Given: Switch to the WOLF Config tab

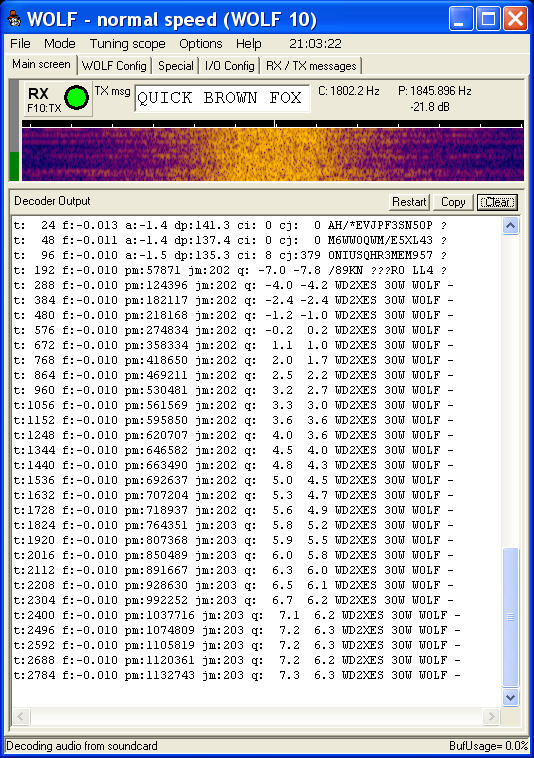Looking at the screenshot, I should coord(114,66).
